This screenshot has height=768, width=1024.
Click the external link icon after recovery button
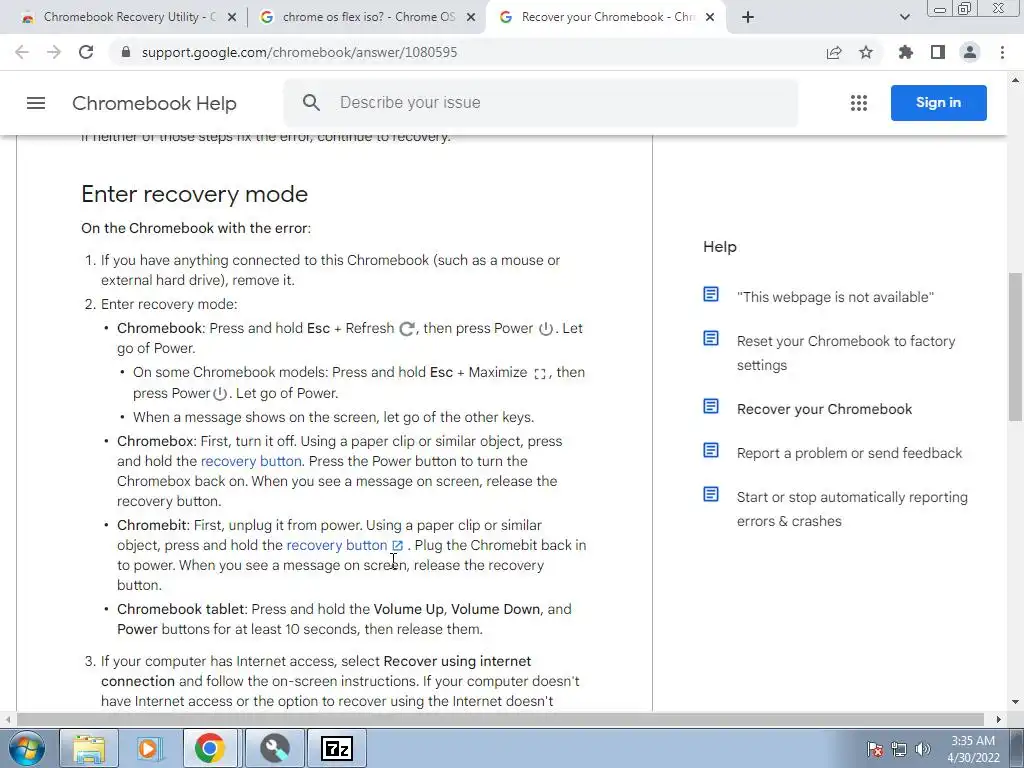397,545
